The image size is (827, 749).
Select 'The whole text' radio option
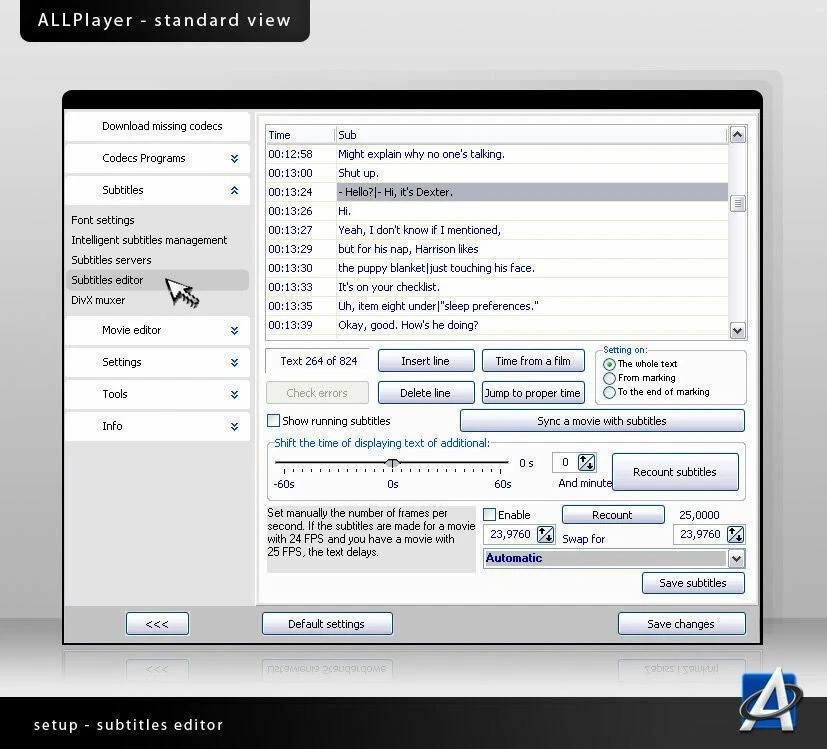pos(609,364)
